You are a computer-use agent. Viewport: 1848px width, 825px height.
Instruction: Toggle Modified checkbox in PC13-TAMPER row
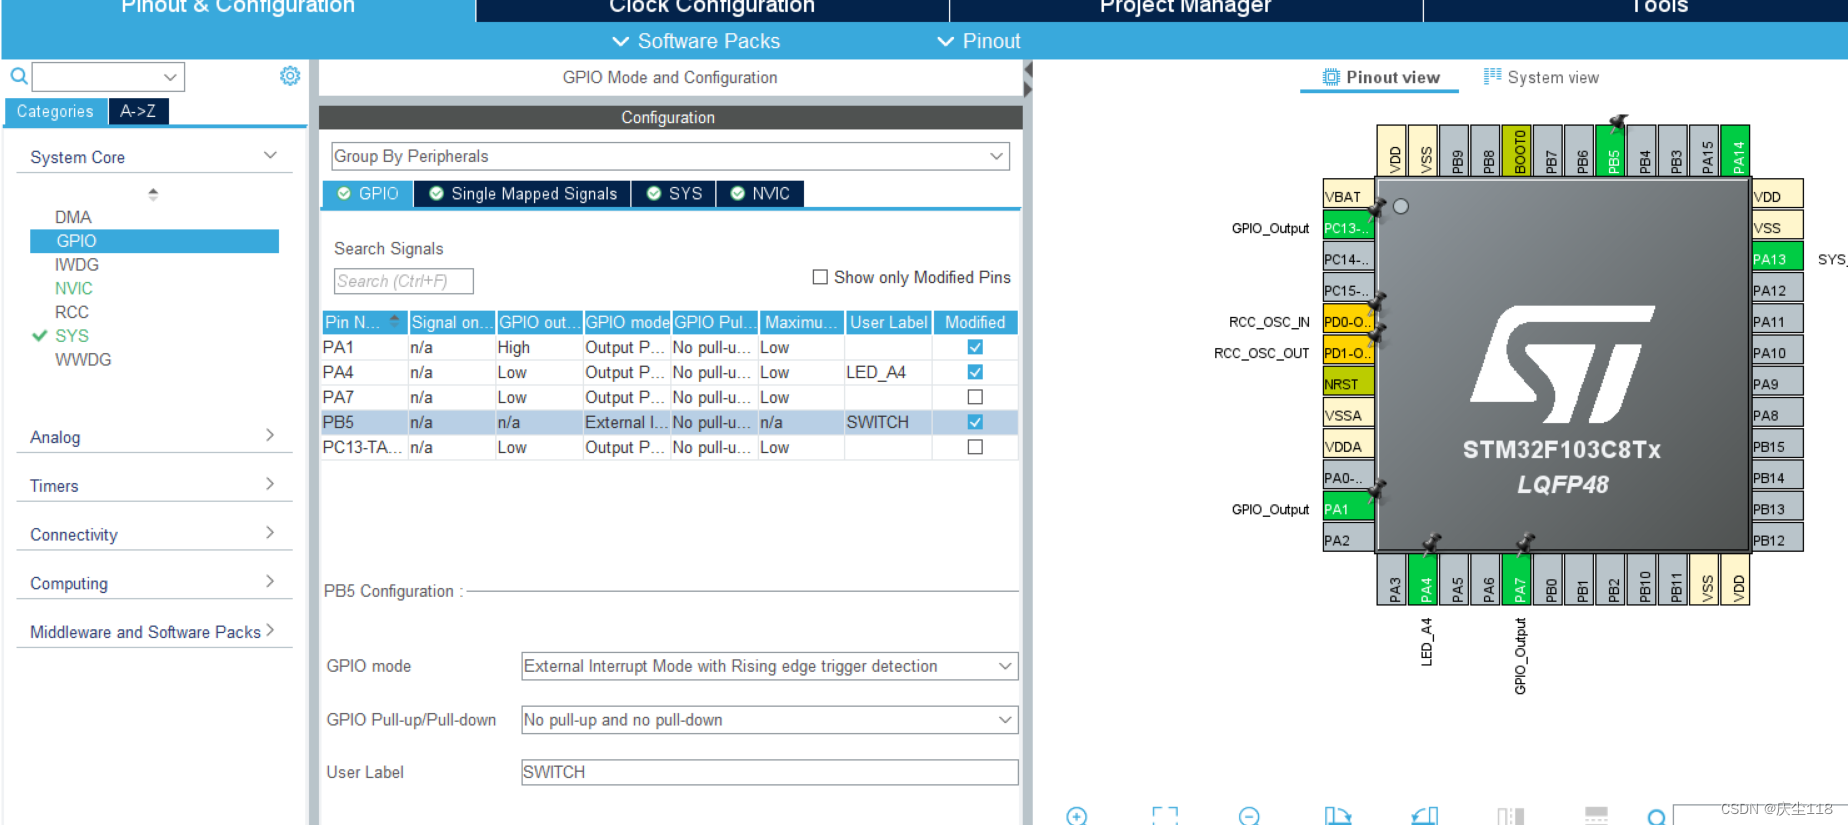(975, 447)
